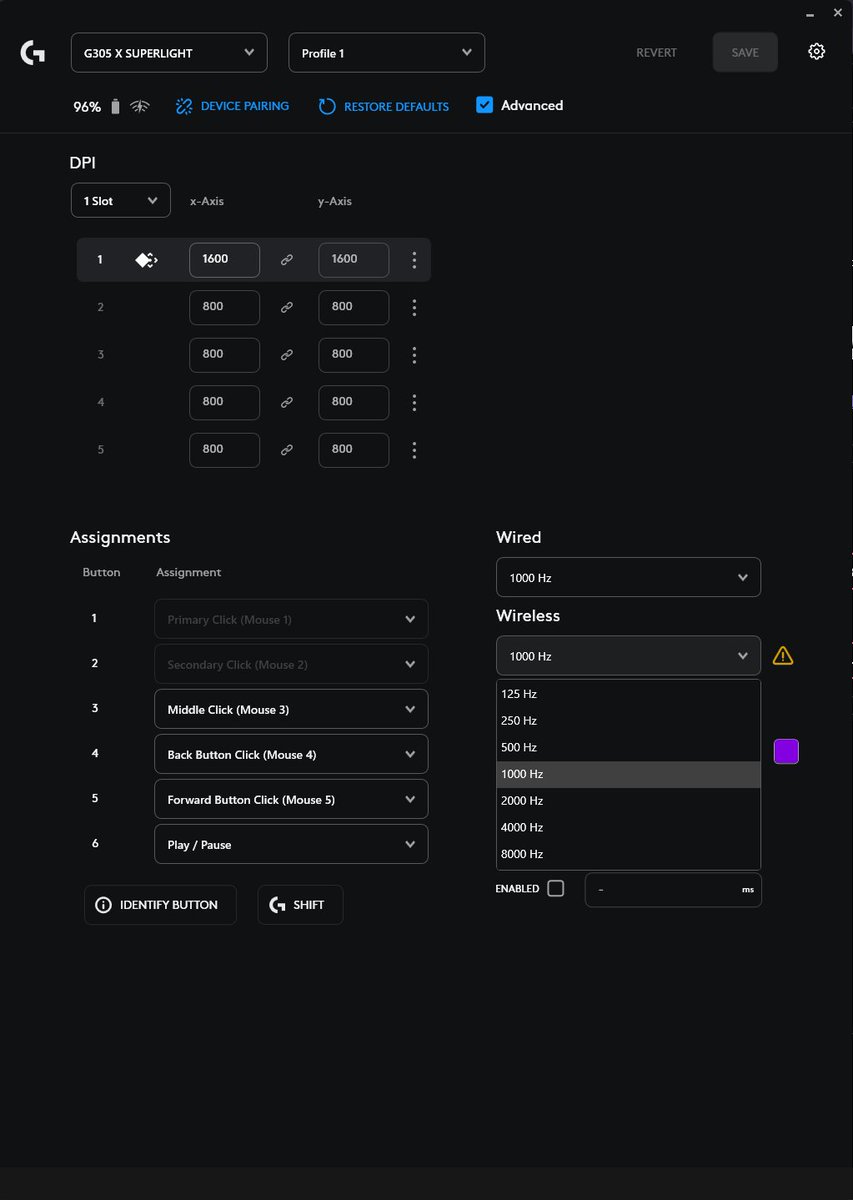Open three-dot menu for DPI row 4

pyautogui.click(x=414, y=402)
